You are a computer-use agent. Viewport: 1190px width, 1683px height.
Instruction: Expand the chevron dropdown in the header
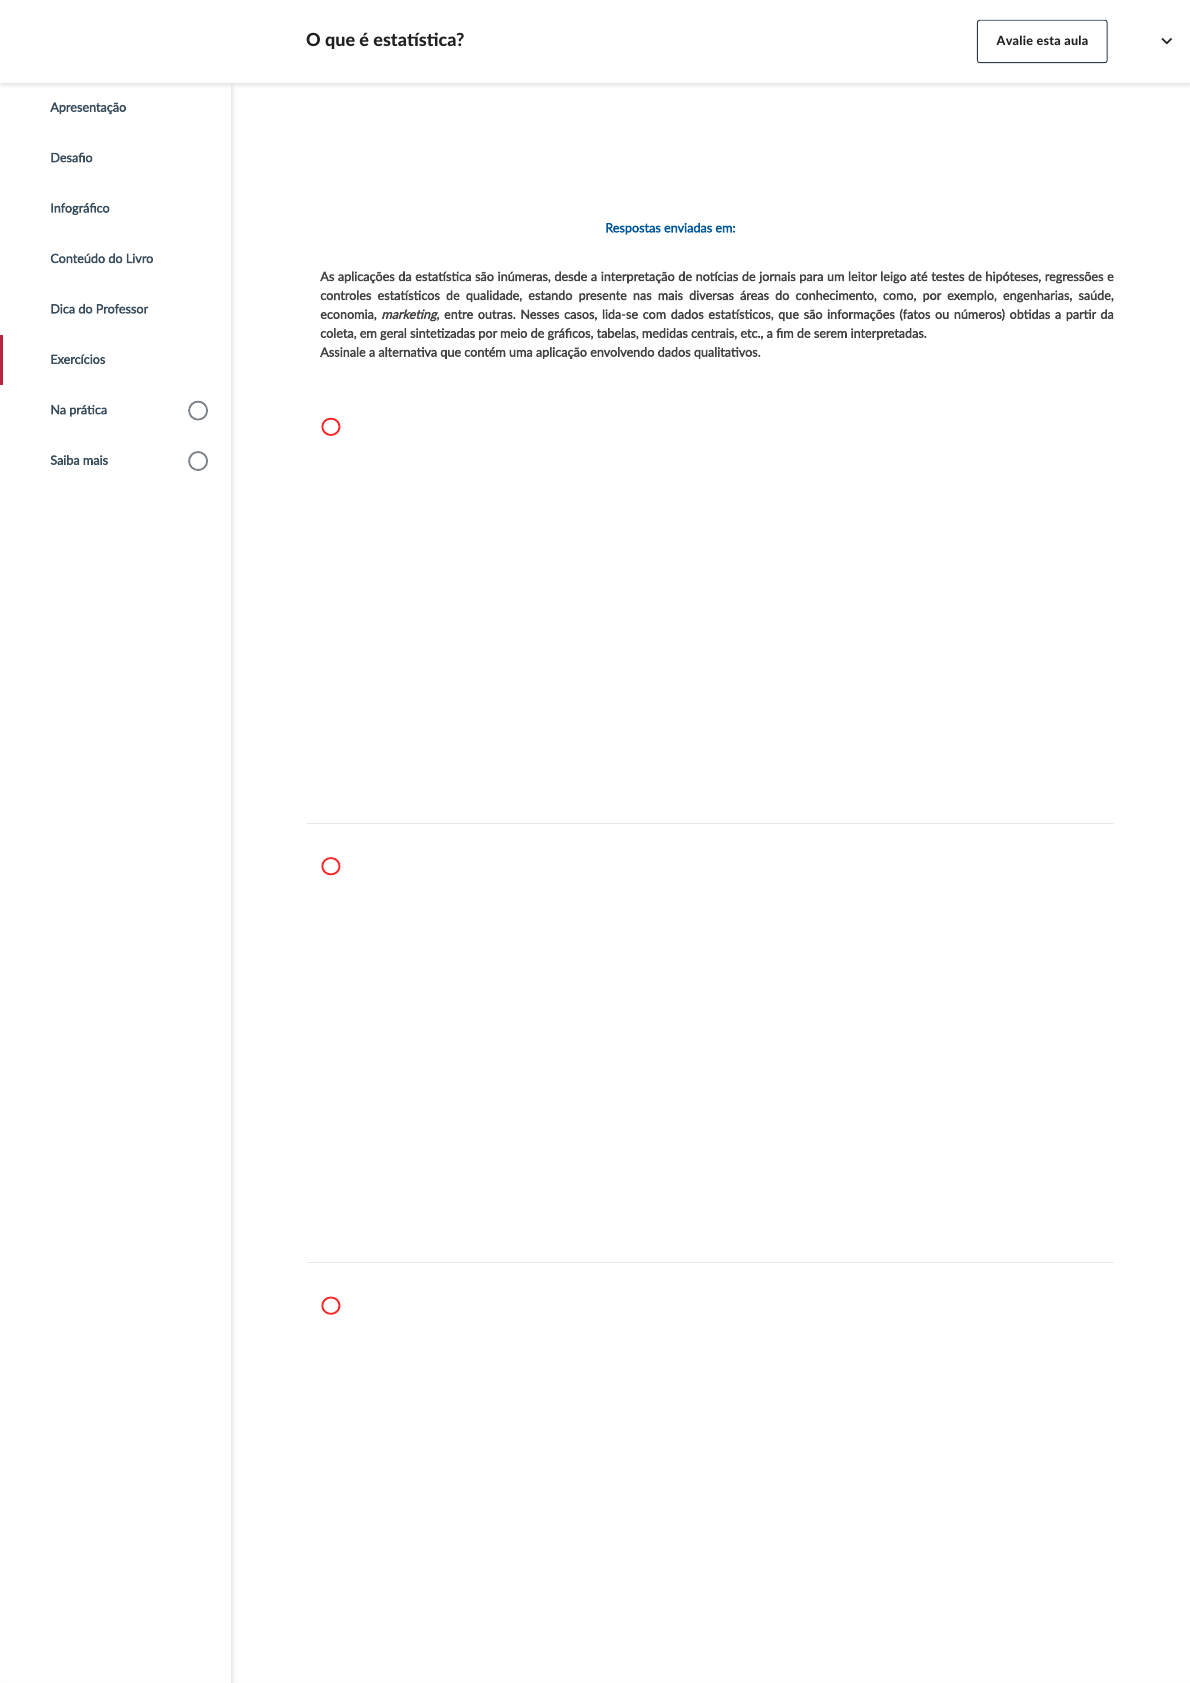tap(1166, 41)
